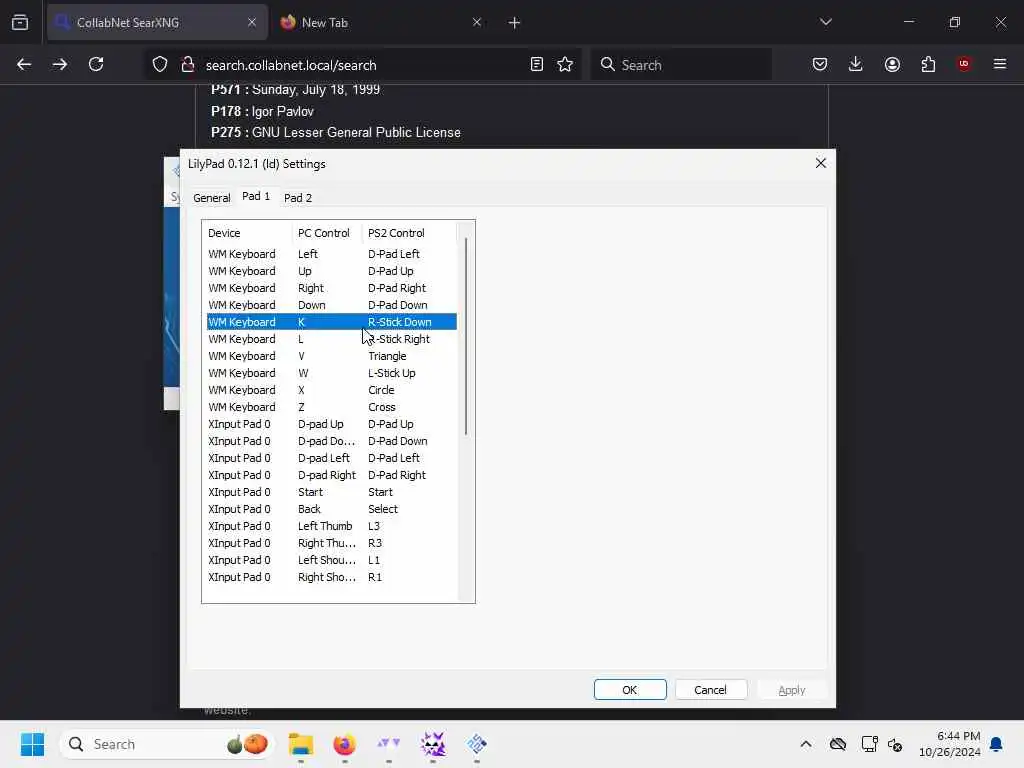Select XInput Pad 0 R3 binding row
The image size is (1024, 768).
point(332,543)
